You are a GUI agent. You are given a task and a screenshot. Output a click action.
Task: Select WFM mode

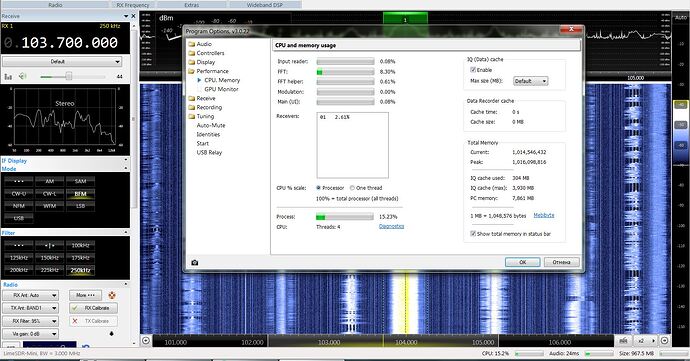click(50, 206)
